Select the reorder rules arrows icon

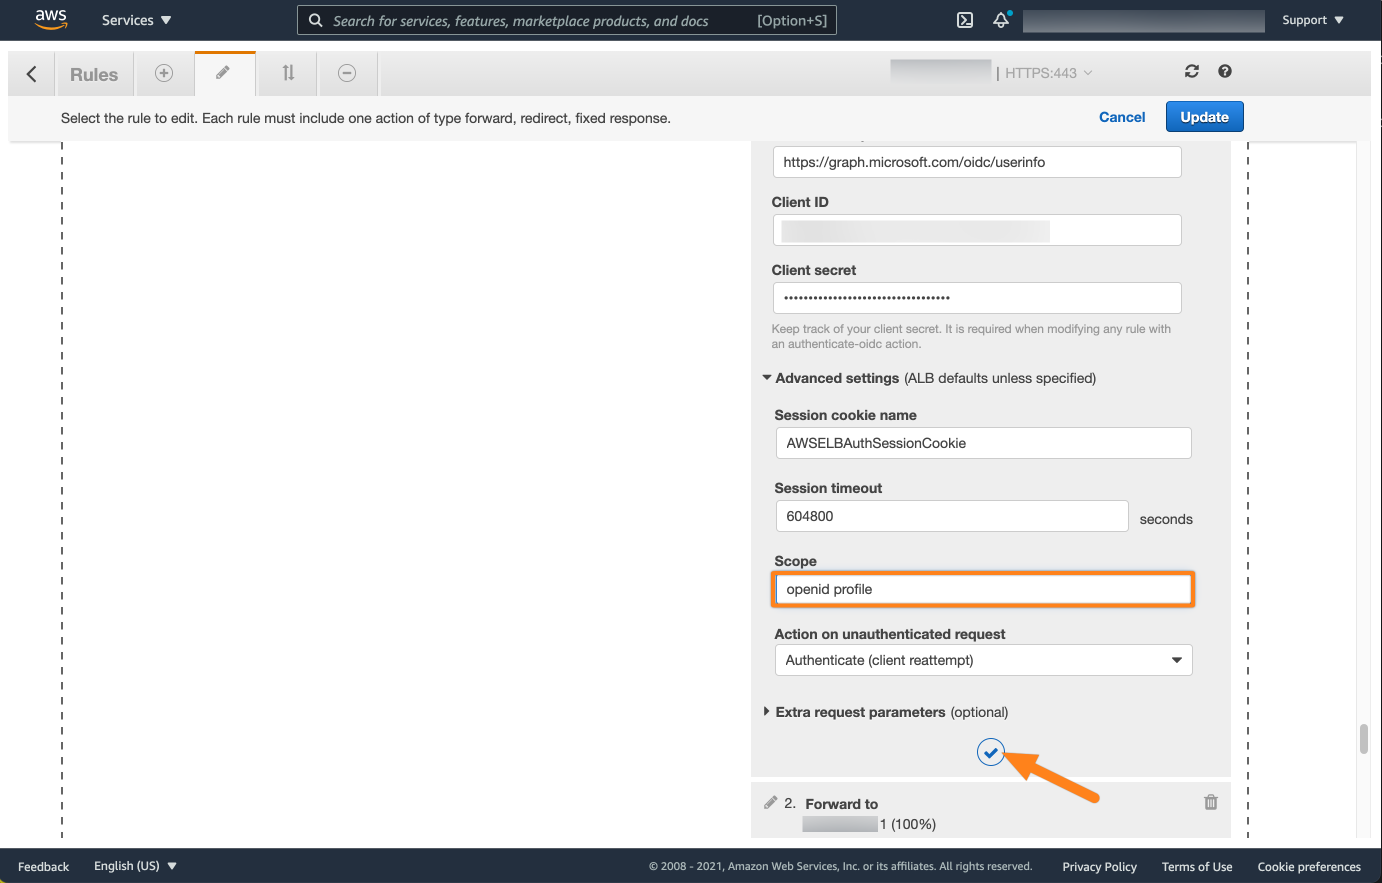[288, 73]
